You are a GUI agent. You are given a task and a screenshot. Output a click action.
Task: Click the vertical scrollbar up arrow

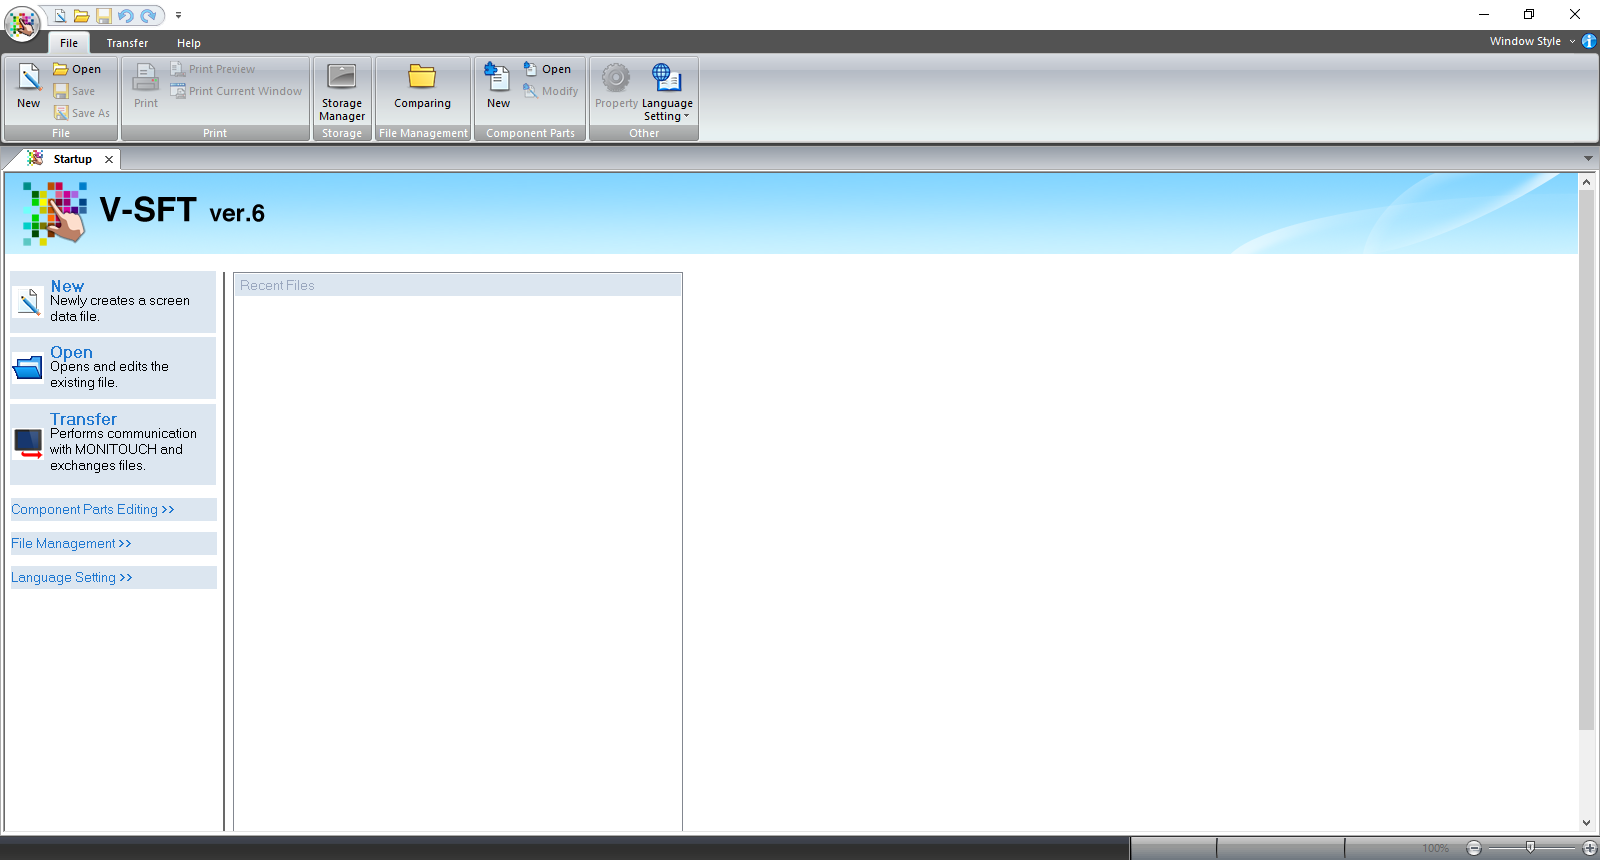pyautogui.click(x=1586, y=182)
